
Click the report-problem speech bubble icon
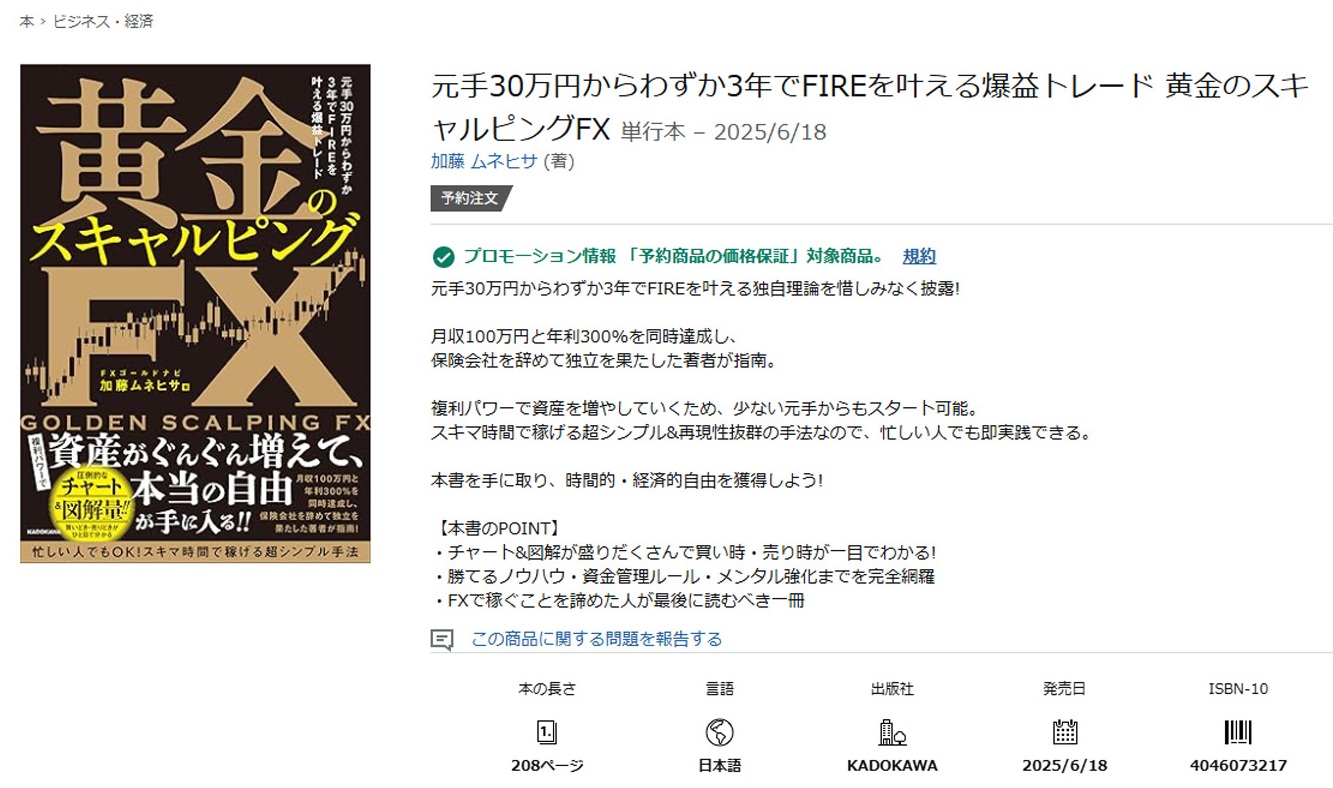point(442,639)
